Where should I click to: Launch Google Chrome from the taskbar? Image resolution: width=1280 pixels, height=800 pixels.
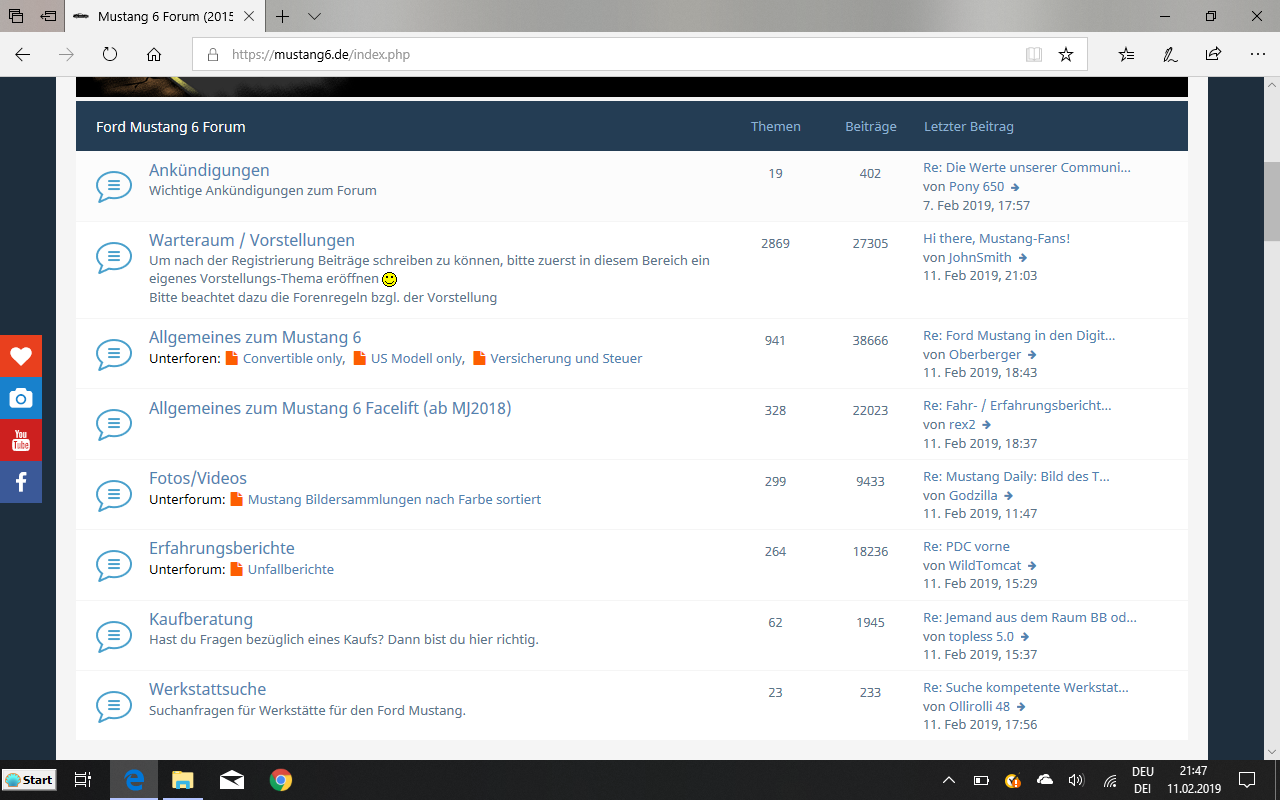281,780
